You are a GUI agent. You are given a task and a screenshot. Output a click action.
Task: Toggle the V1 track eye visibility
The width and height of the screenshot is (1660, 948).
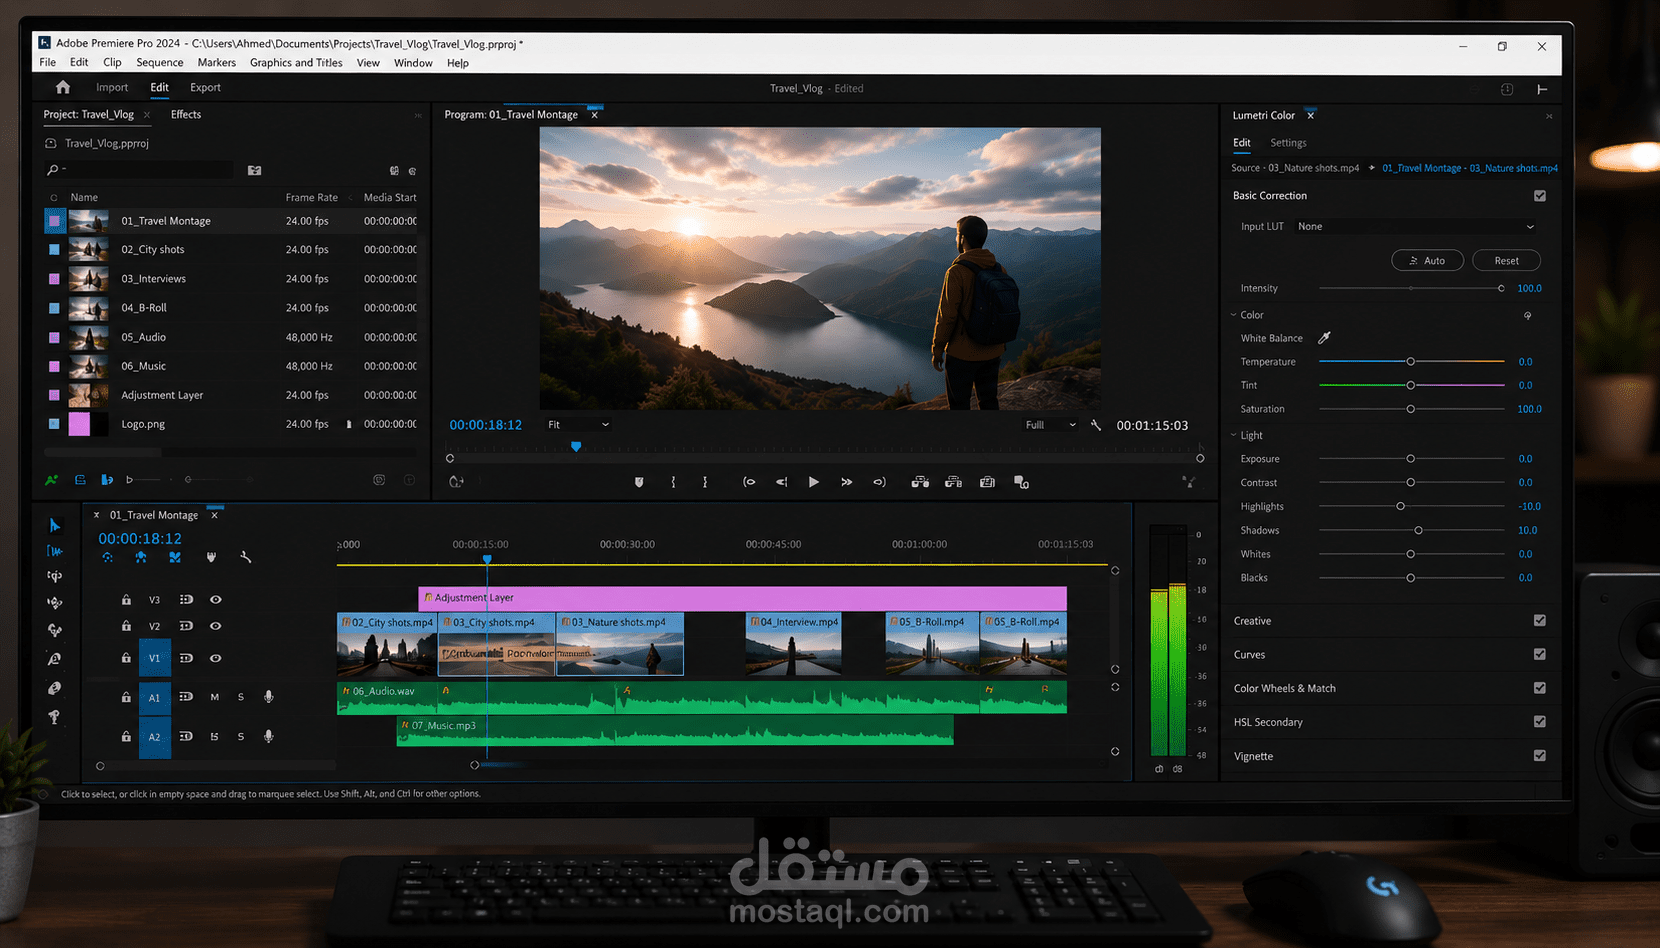pos(215,658)
